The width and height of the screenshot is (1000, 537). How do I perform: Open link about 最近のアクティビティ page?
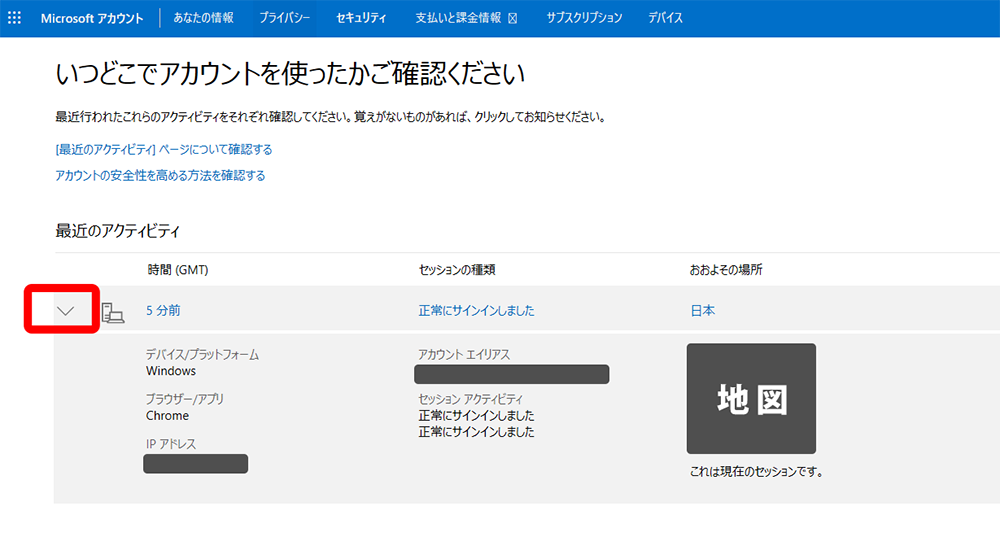pos(164,149)
